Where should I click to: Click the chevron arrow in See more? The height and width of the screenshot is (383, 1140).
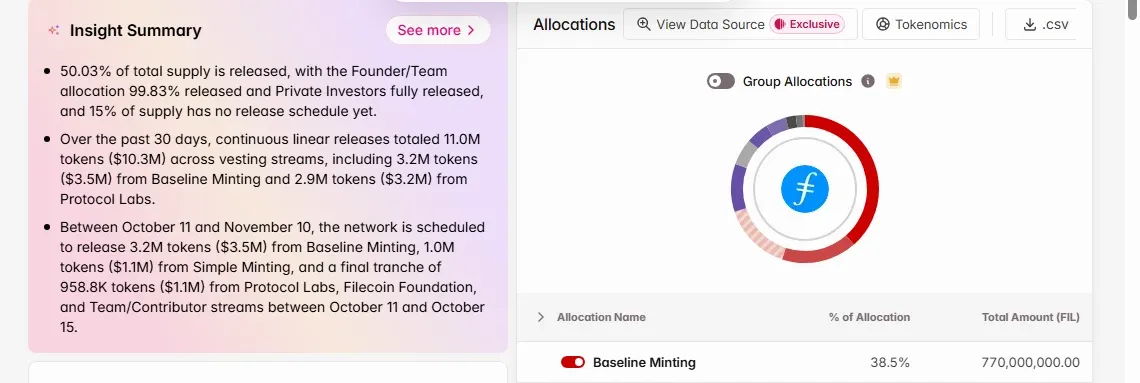pos(471,31)
